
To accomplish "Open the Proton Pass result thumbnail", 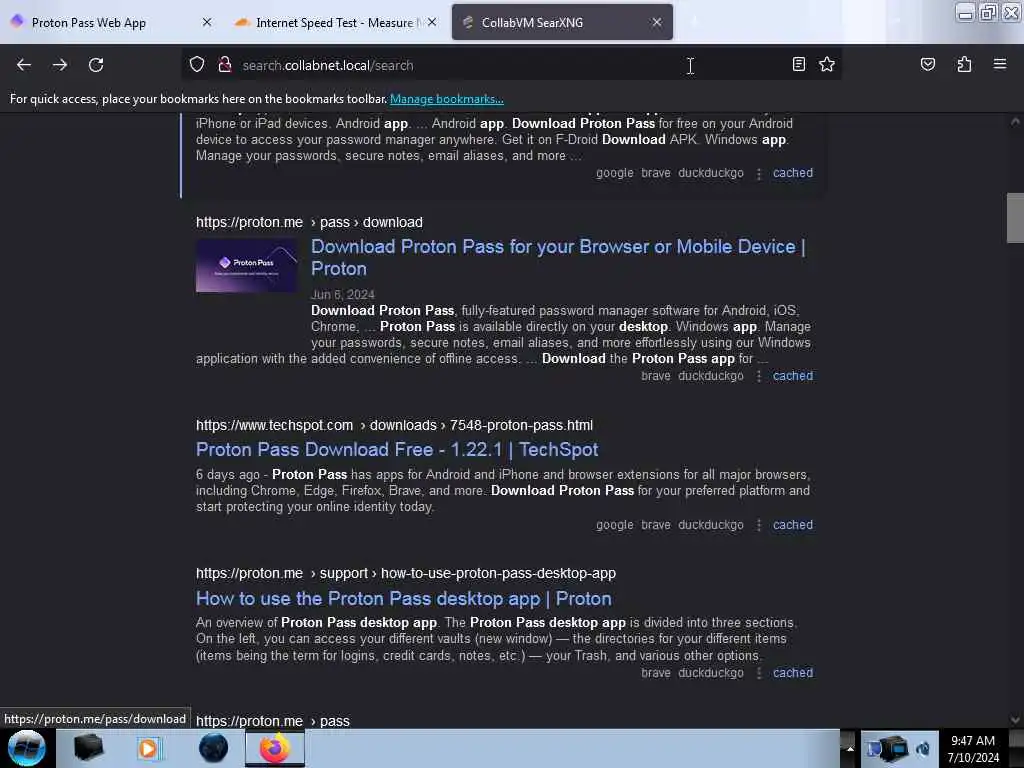I will [x=247, y=266].
